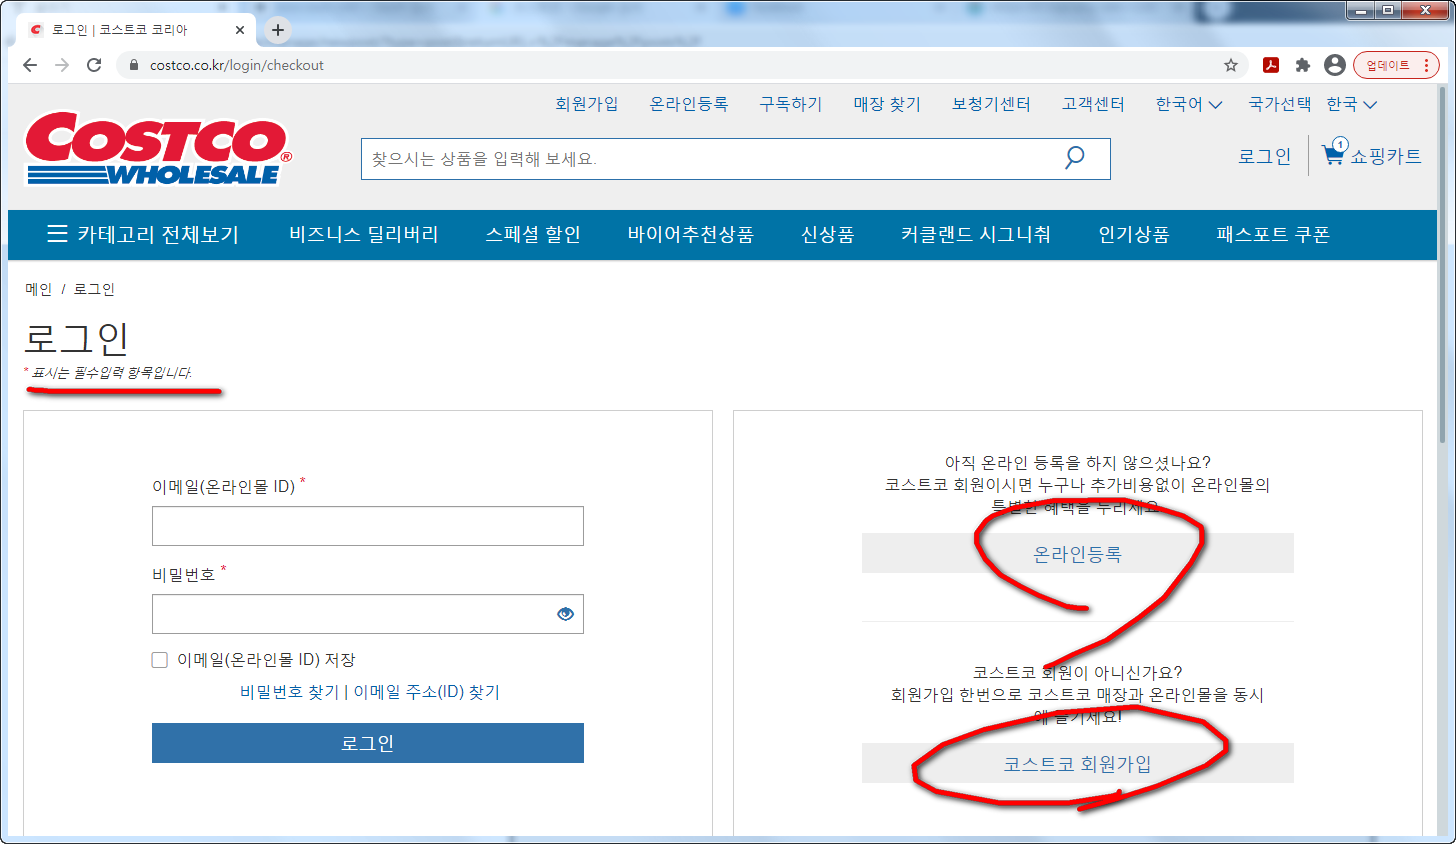Open the extensions puzzle icon
The width and height of the screenshot is (1456, 844).
click(x=1302, y=65)
